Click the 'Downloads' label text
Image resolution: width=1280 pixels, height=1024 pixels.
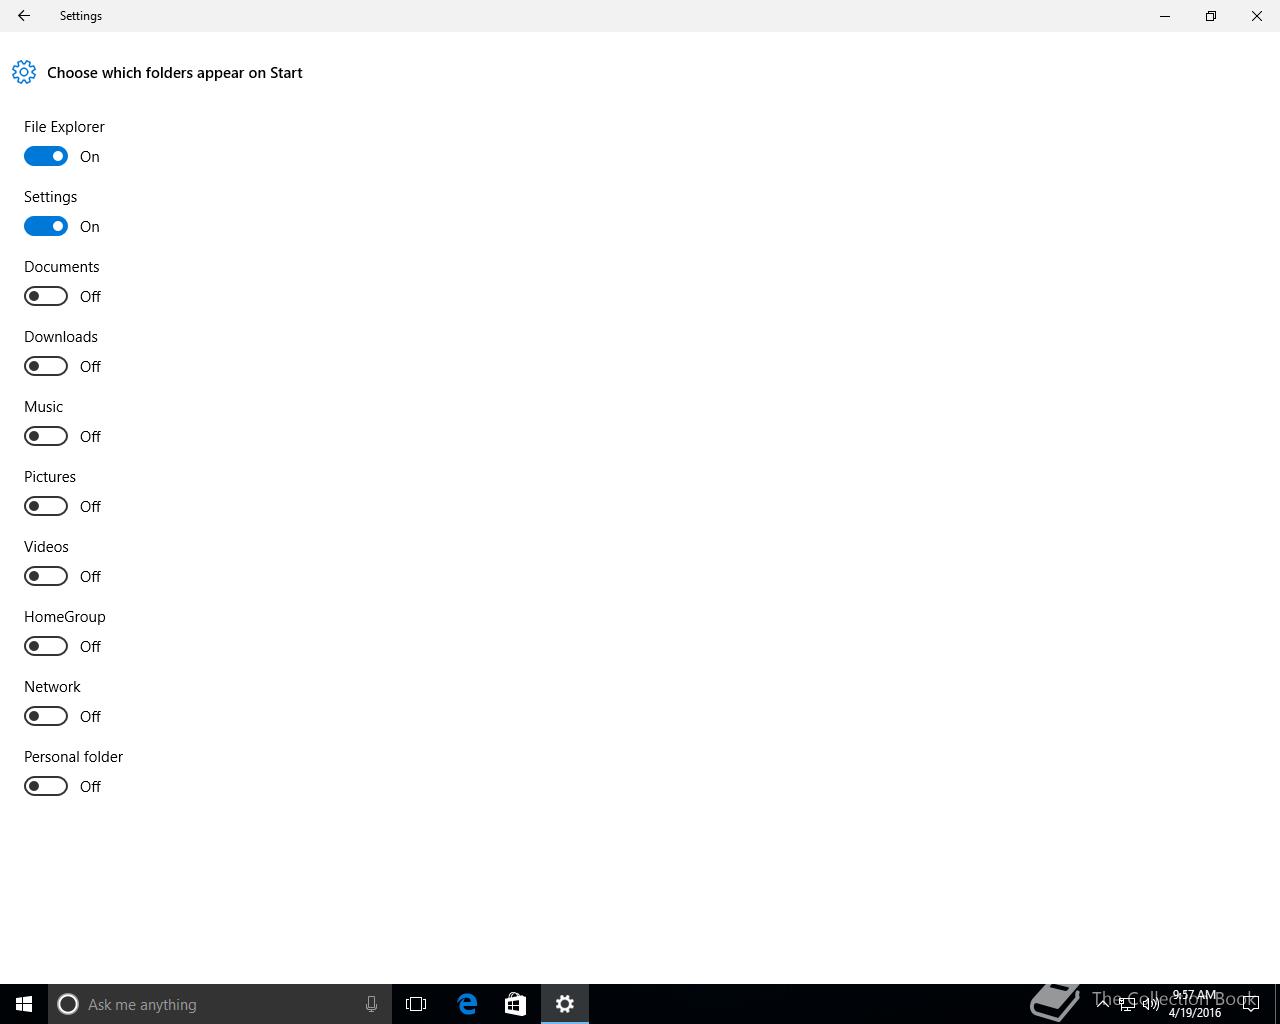pos(61,337)
